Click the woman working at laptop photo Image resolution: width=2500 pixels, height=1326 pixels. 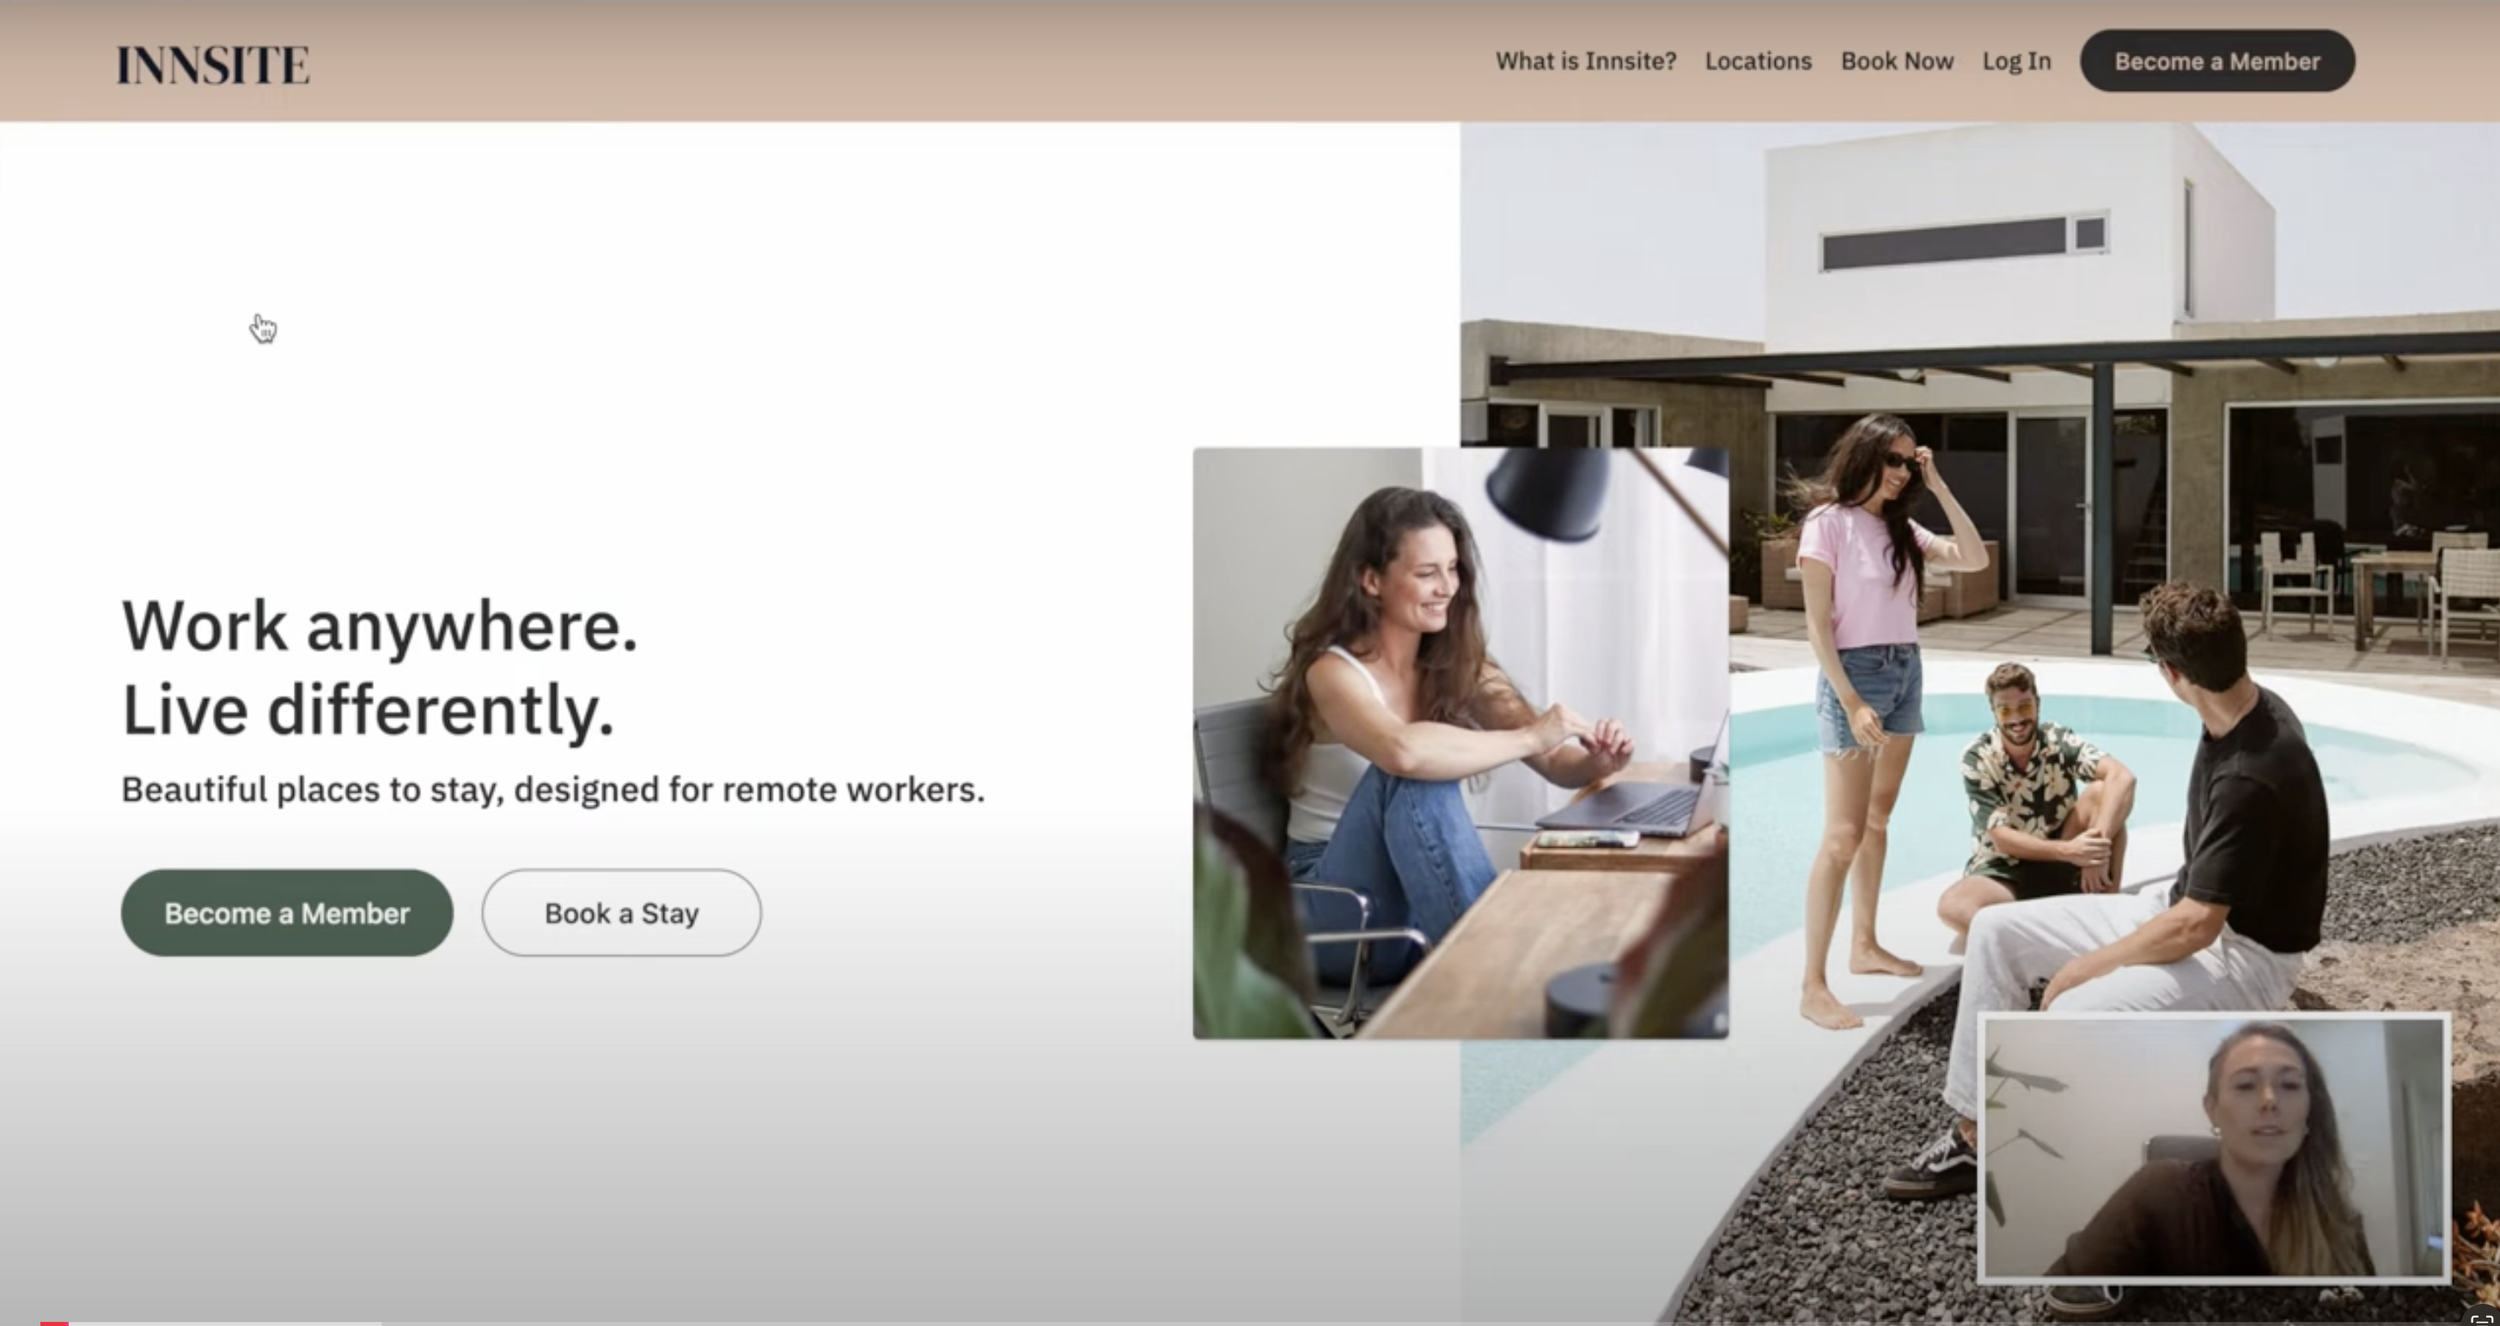pos(1460,742)
